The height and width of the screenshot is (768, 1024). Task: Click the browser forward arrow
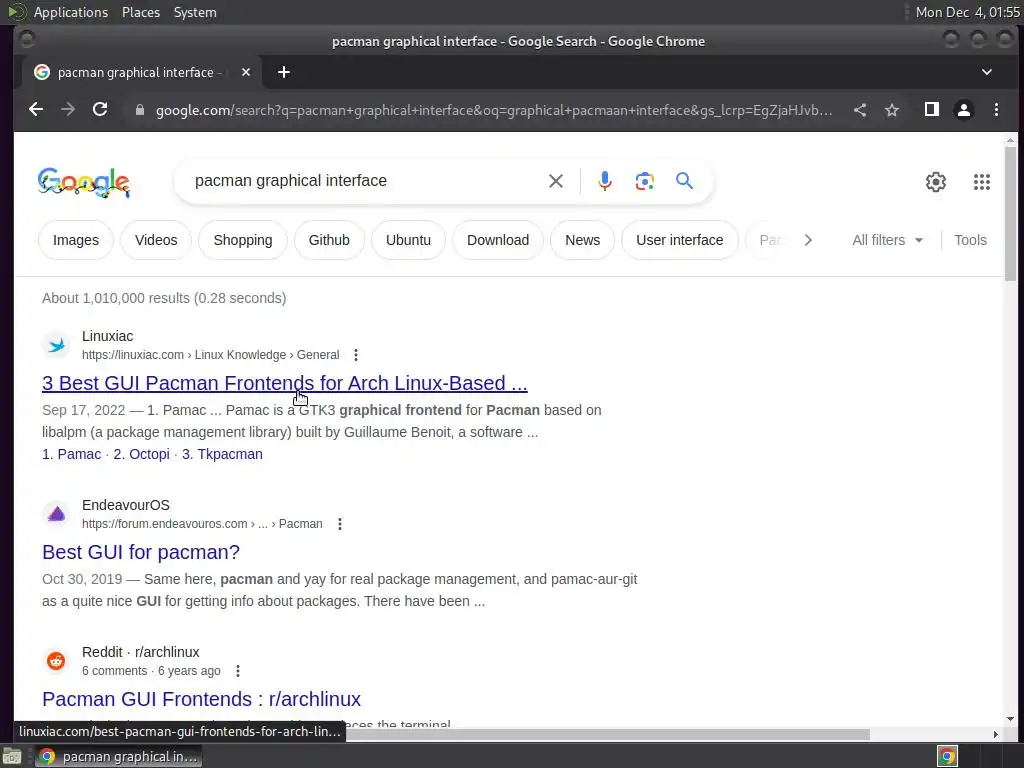[x=68, y=110]
